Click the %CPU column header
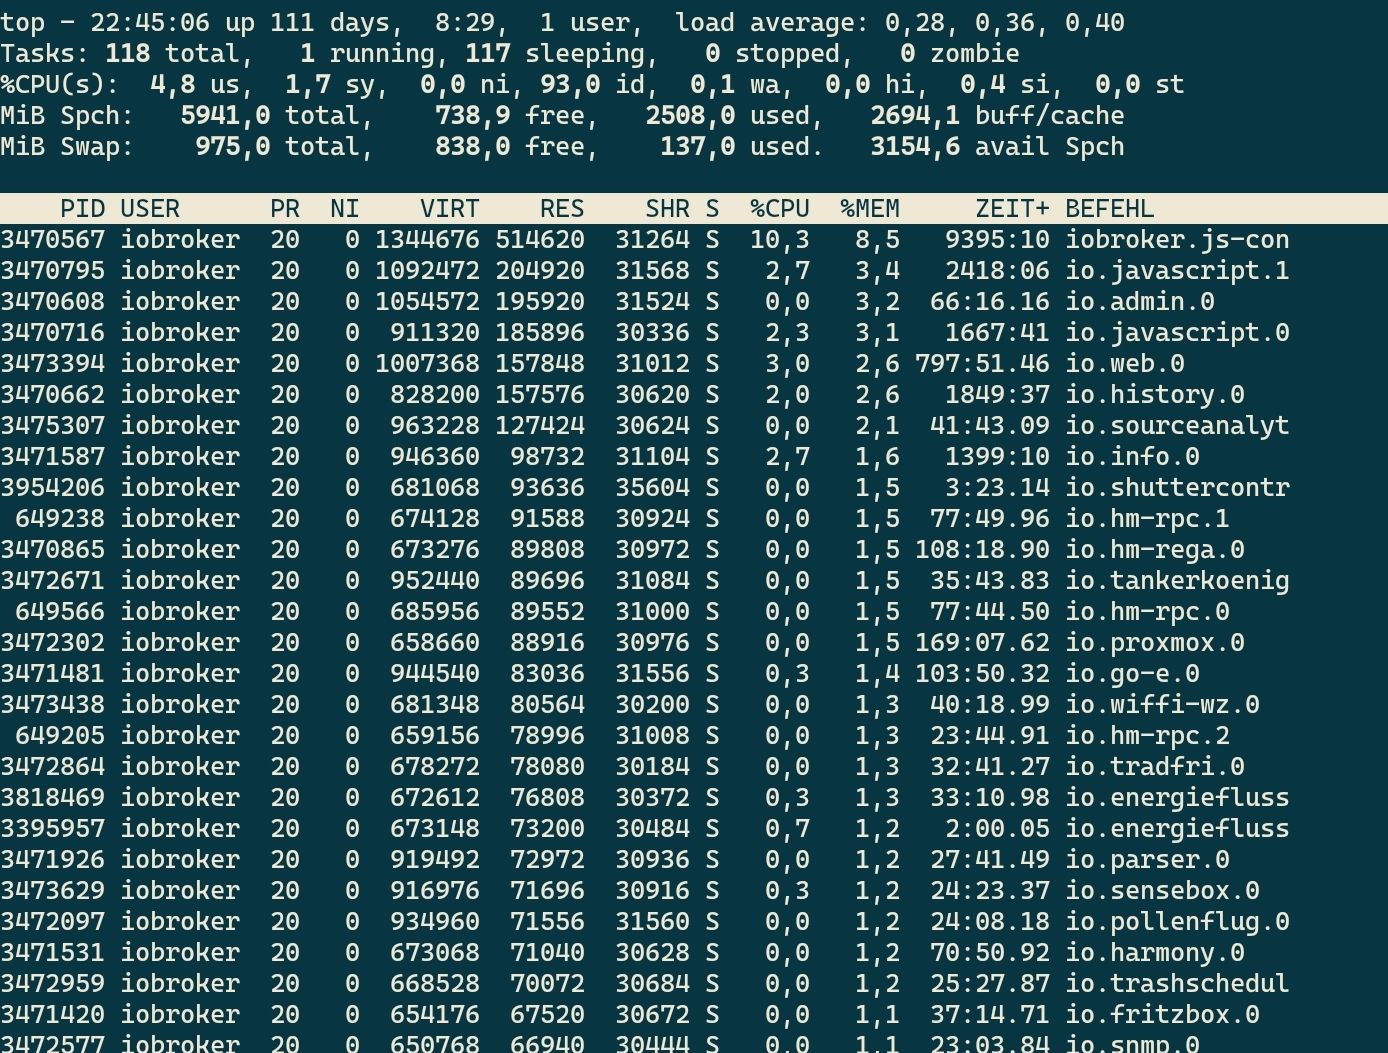 click(780, 209)
